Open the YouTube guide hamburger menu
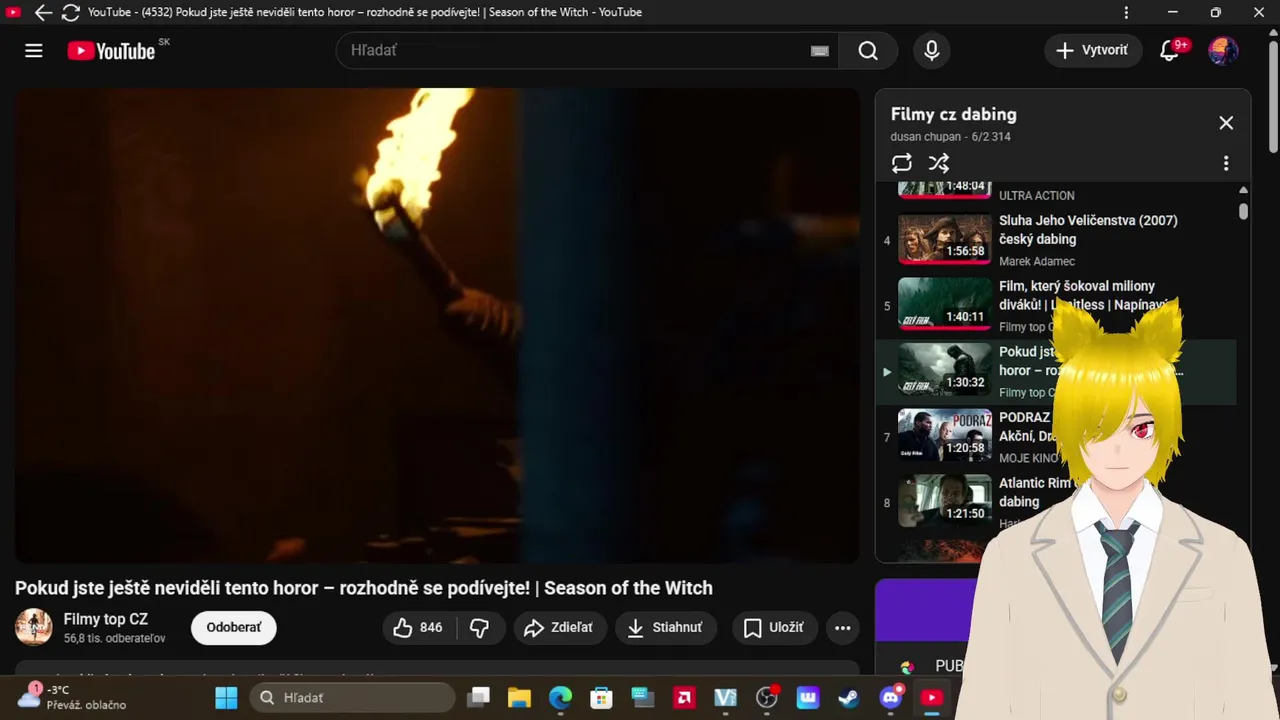This screenshot has width=1280, height=720. (34, 51)
